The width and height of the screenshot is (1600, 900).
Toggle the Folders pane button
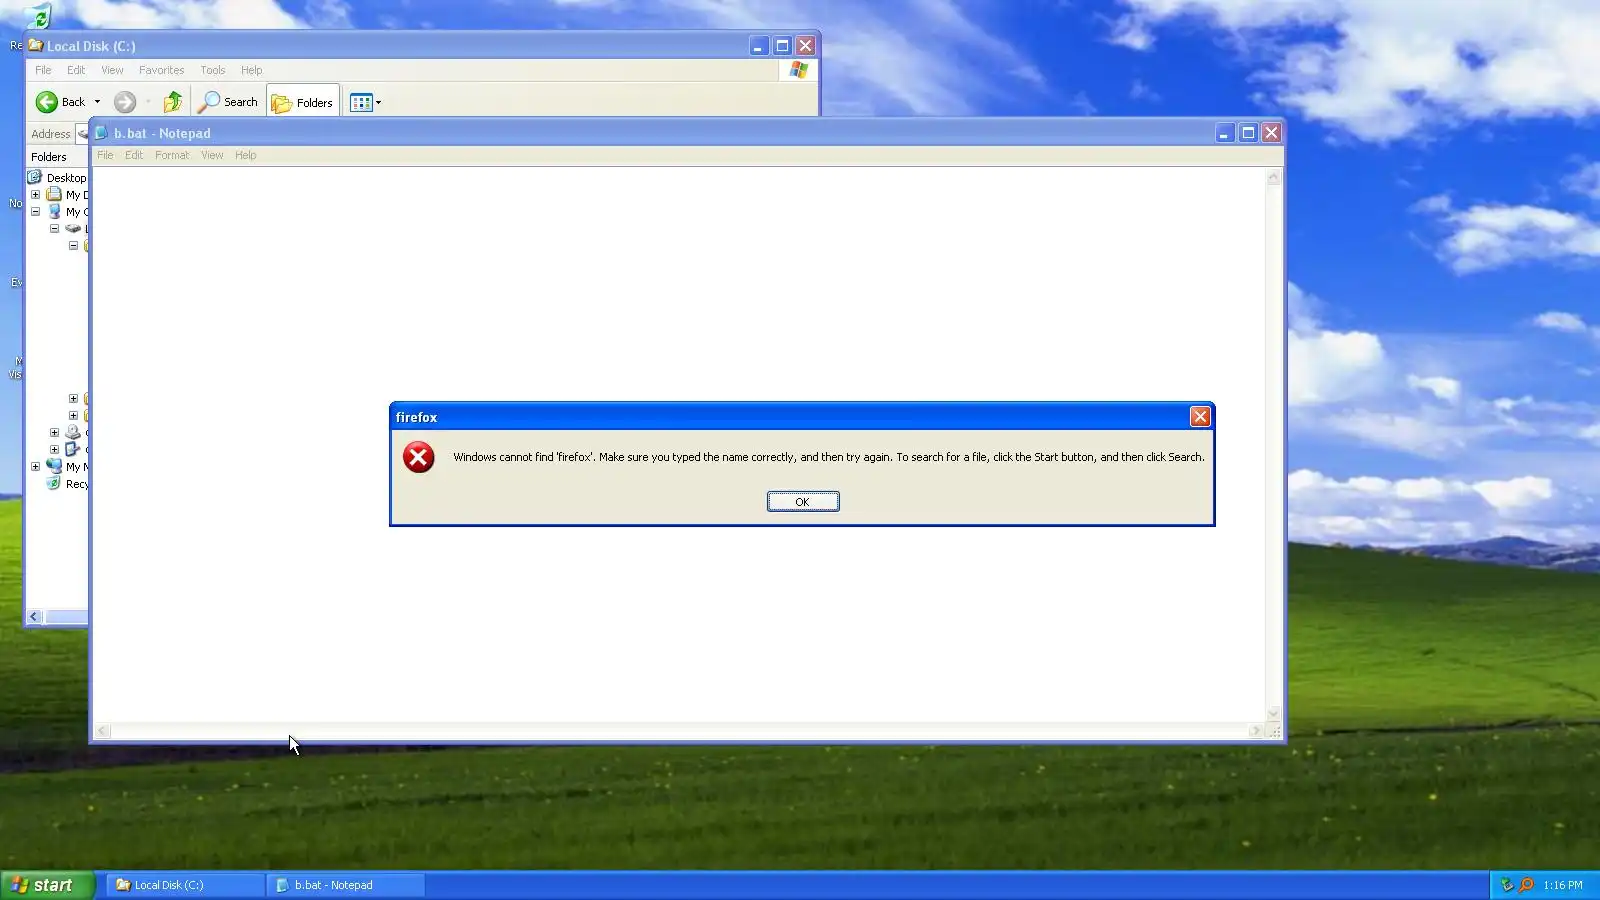click(303, 102)
